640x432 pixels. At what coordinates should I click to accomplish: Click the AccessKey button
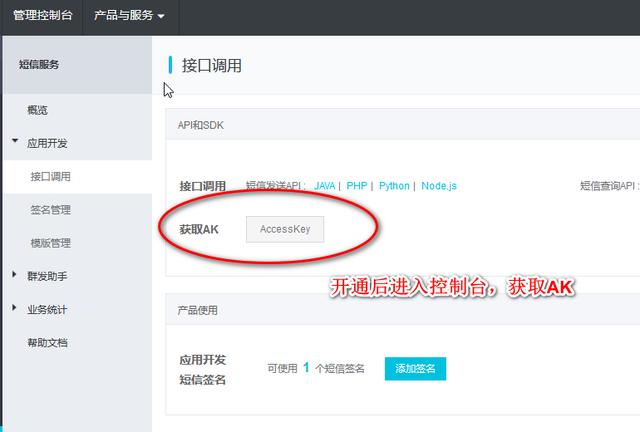click(285, 229)
